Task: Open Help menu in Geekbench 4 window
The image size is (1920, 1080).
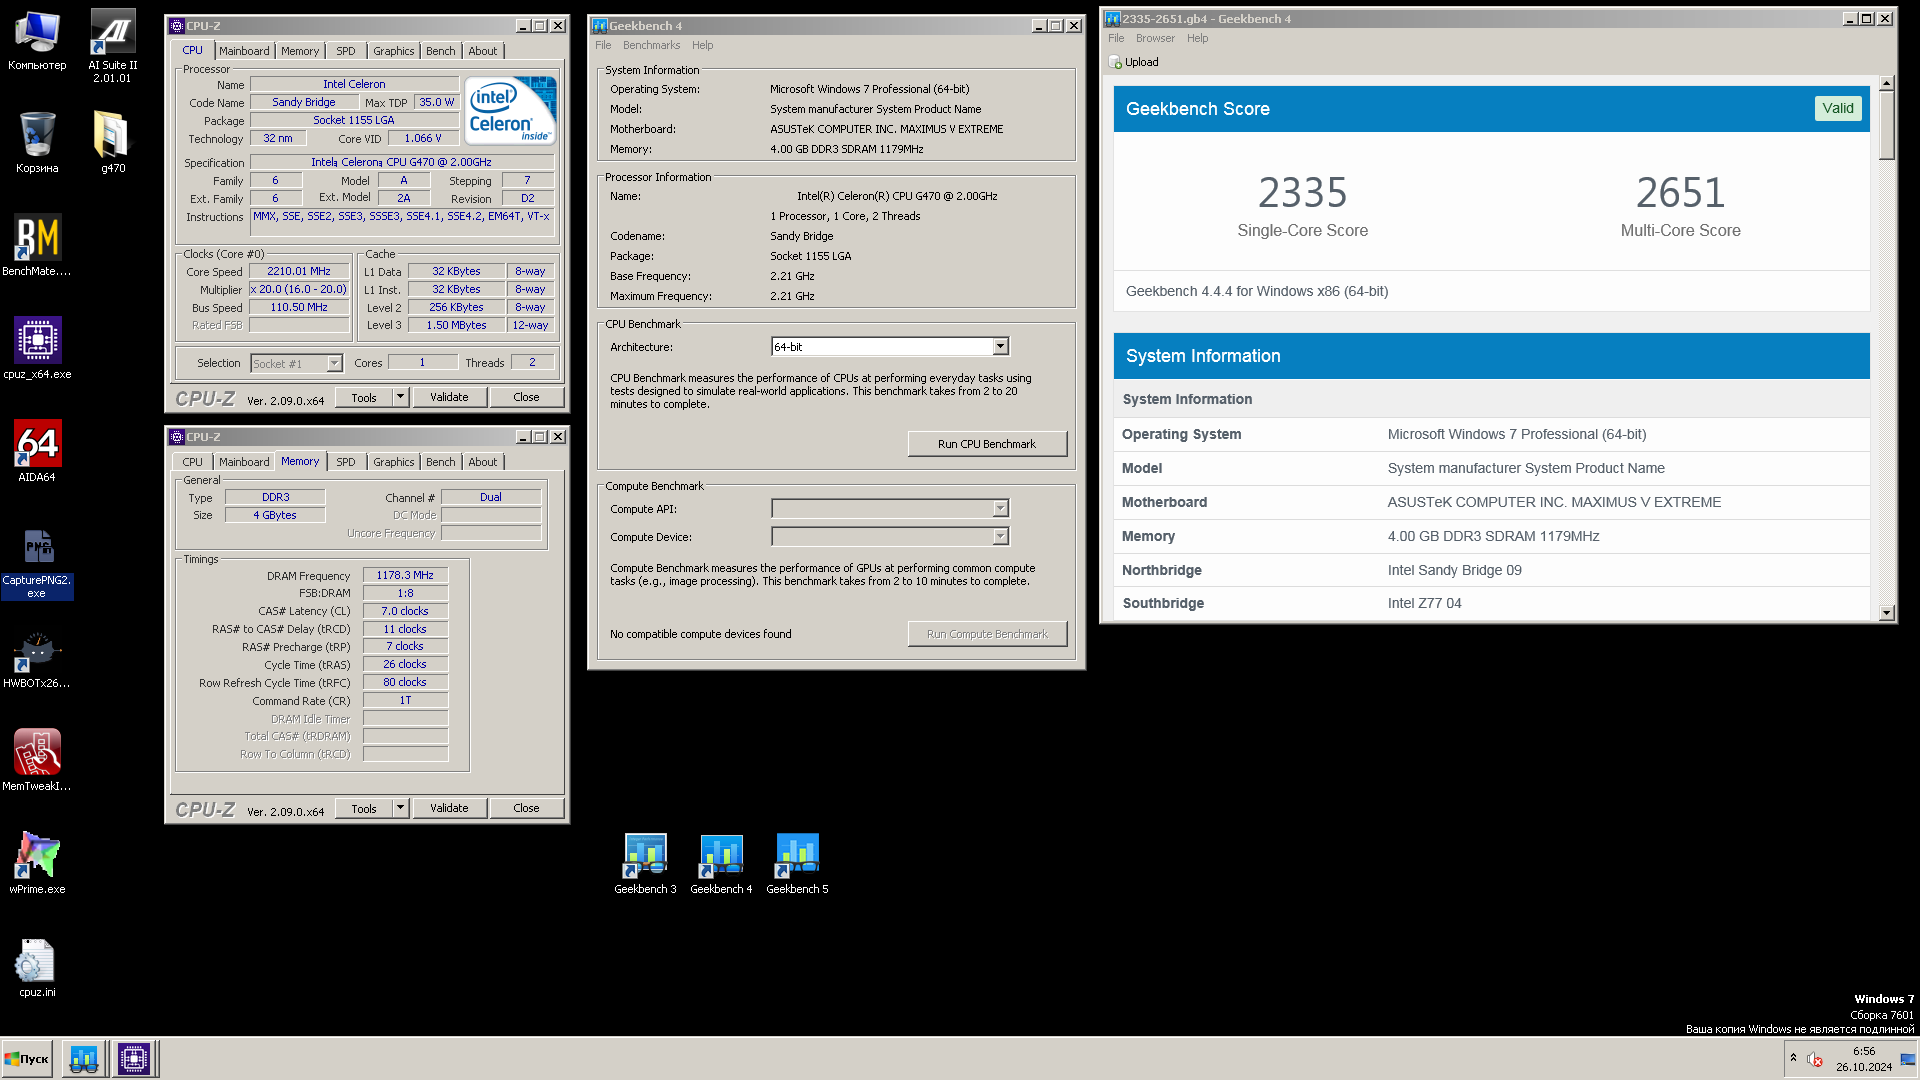Action: pos(702,45)
